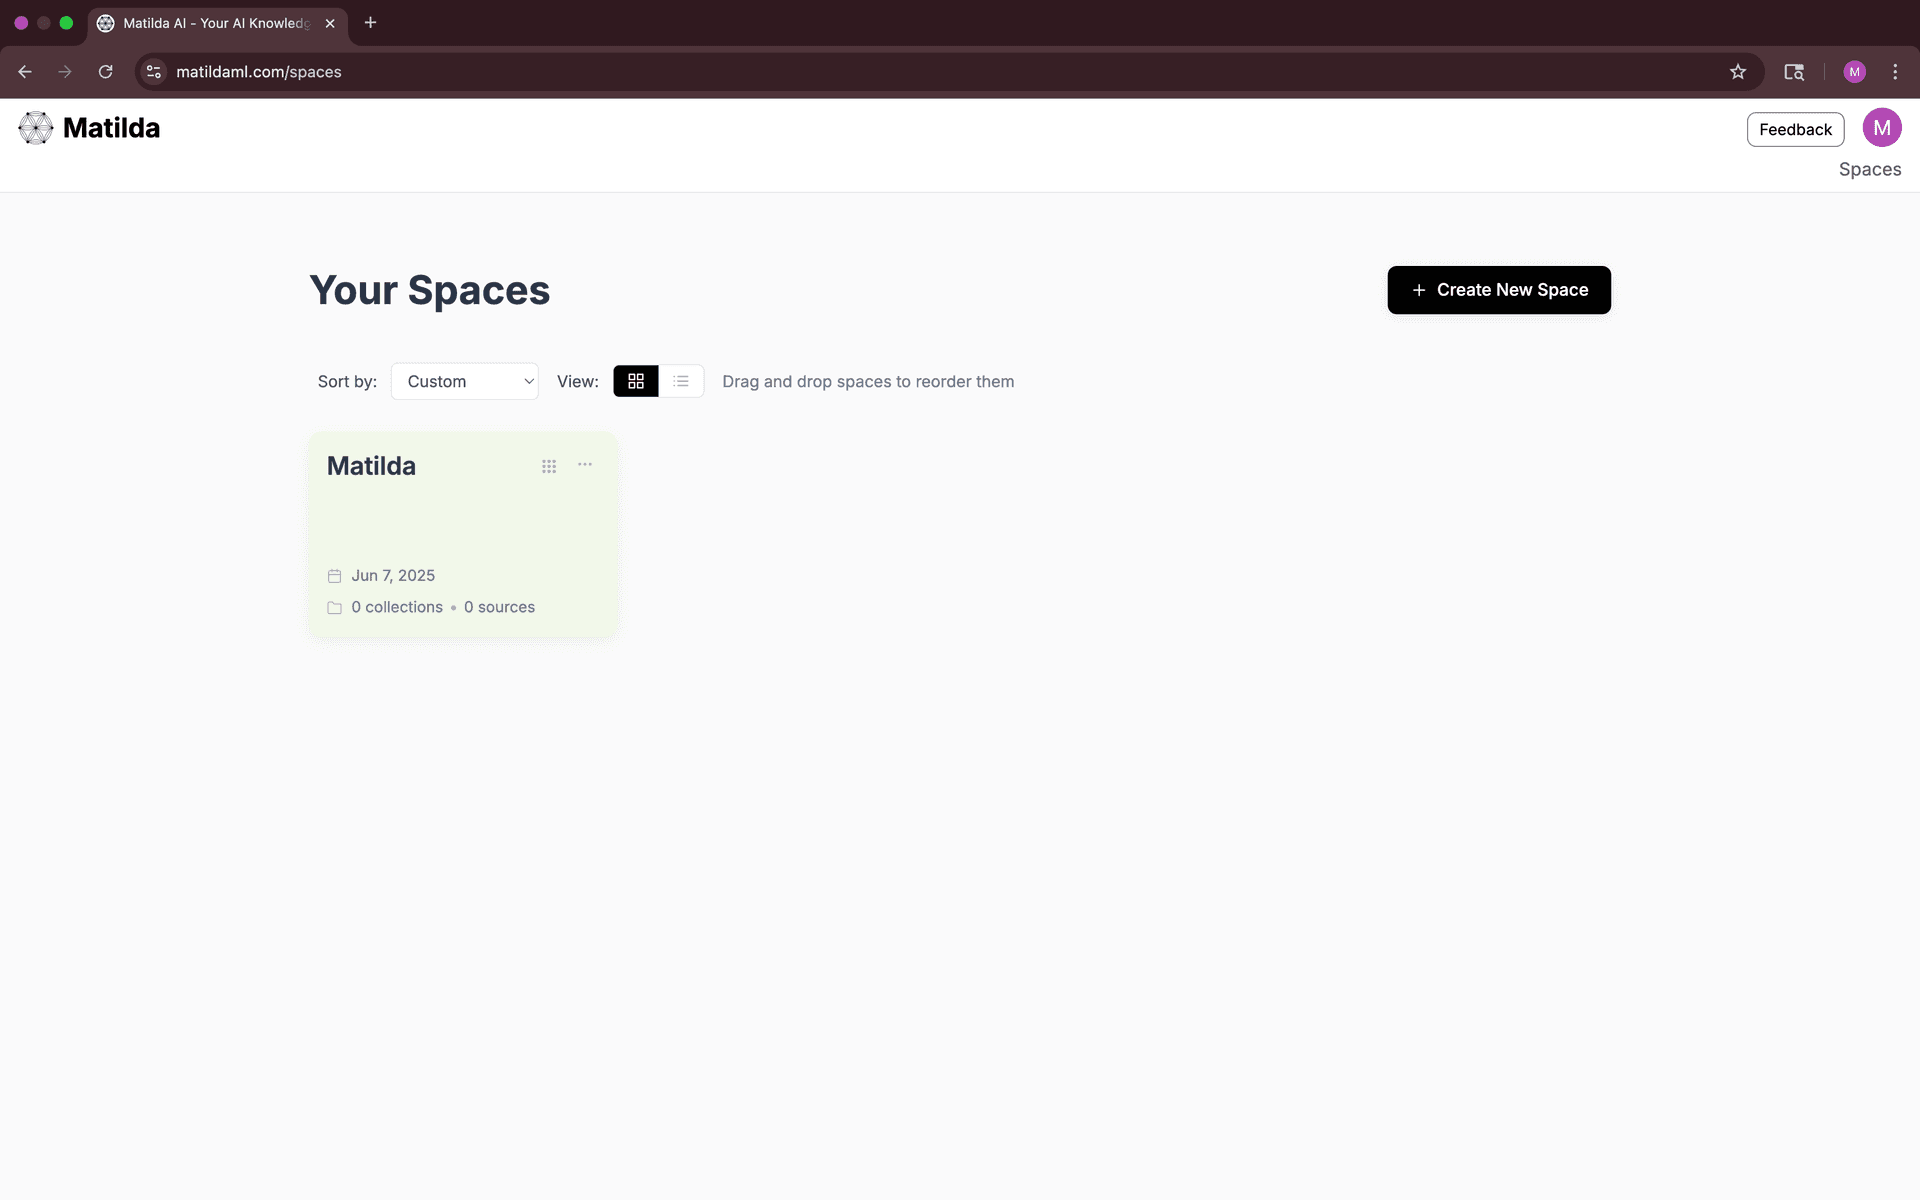1920x1200 pixels.
Task: Keep grid view active by clicking its toggle
Action: [636, 381]
